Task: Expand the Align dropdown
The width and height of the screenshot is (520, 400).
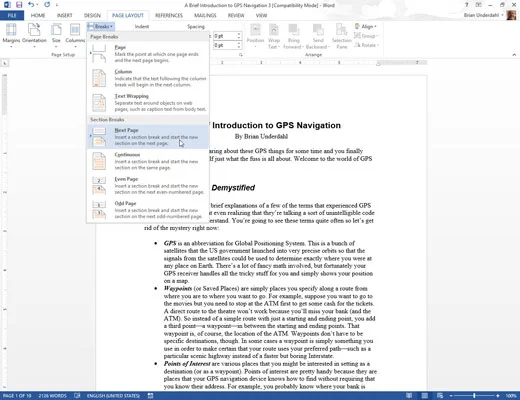Action: pyautogui.click(x=366, y=26)
